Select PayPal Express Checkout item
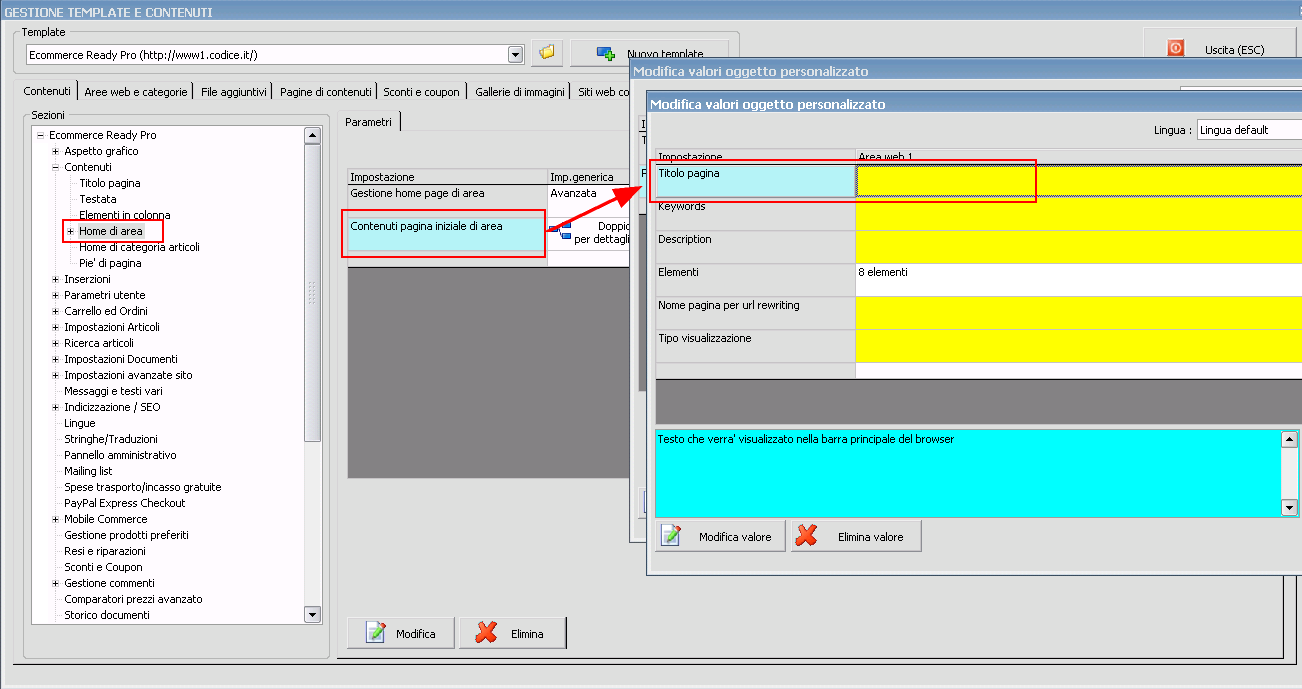Screen dimensions: 1302x689 (125, 503)
